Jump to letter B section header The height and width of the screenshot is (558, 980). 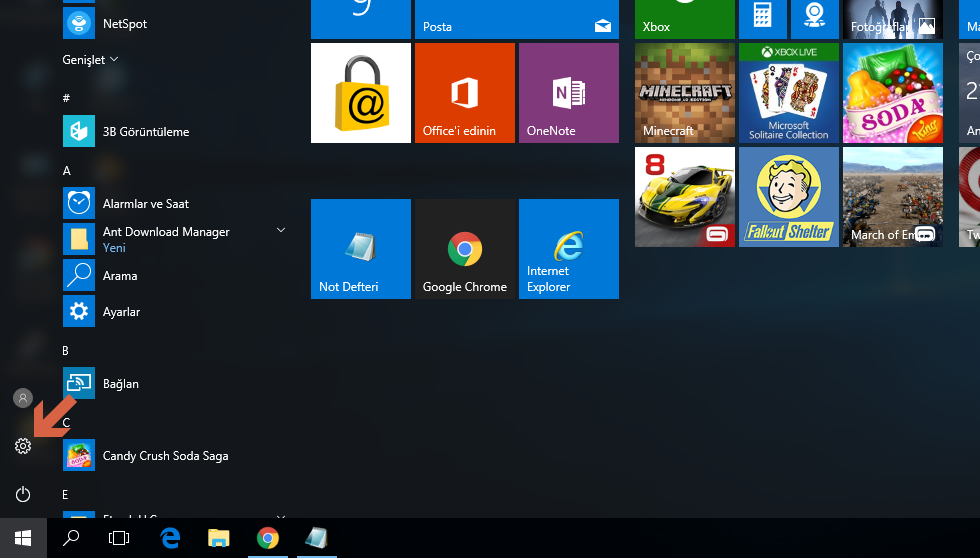point(66,351)
